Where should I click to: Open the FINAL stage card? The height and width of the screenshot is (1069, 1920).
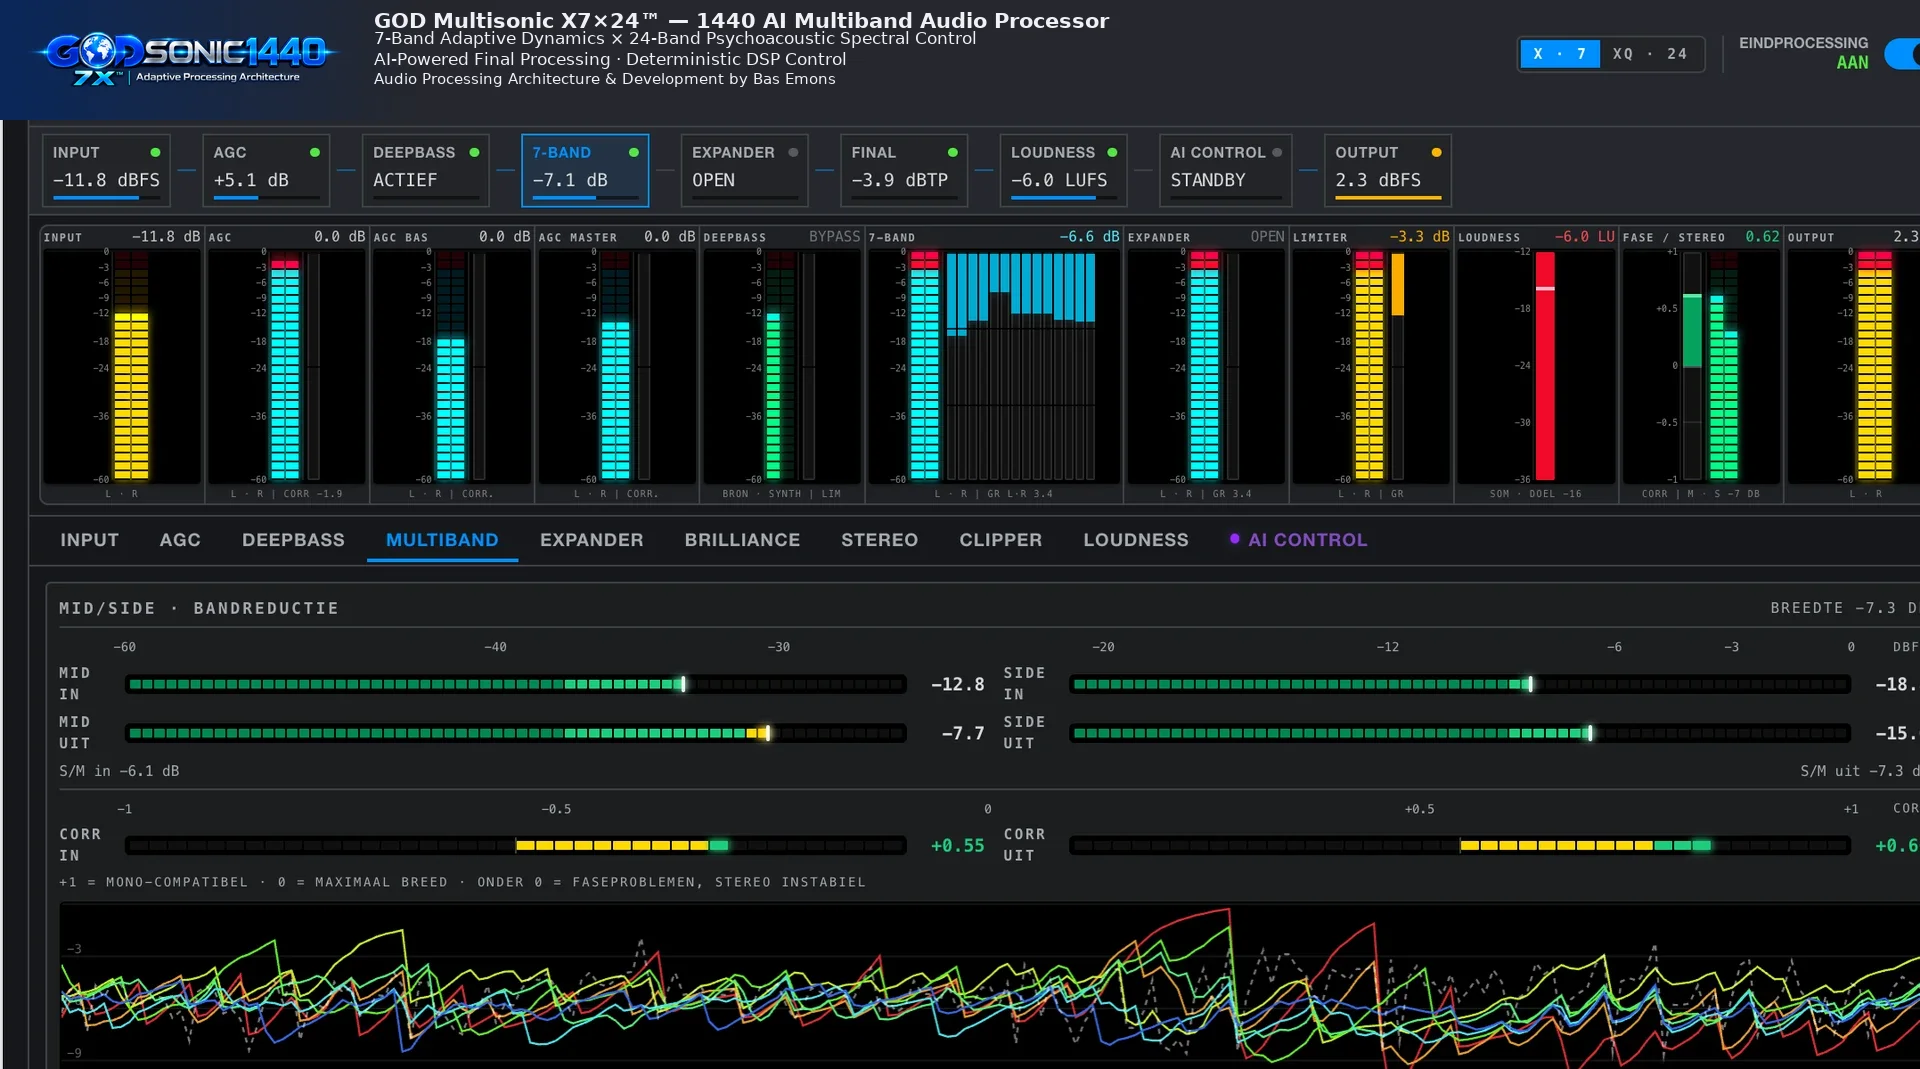point(904,170)
